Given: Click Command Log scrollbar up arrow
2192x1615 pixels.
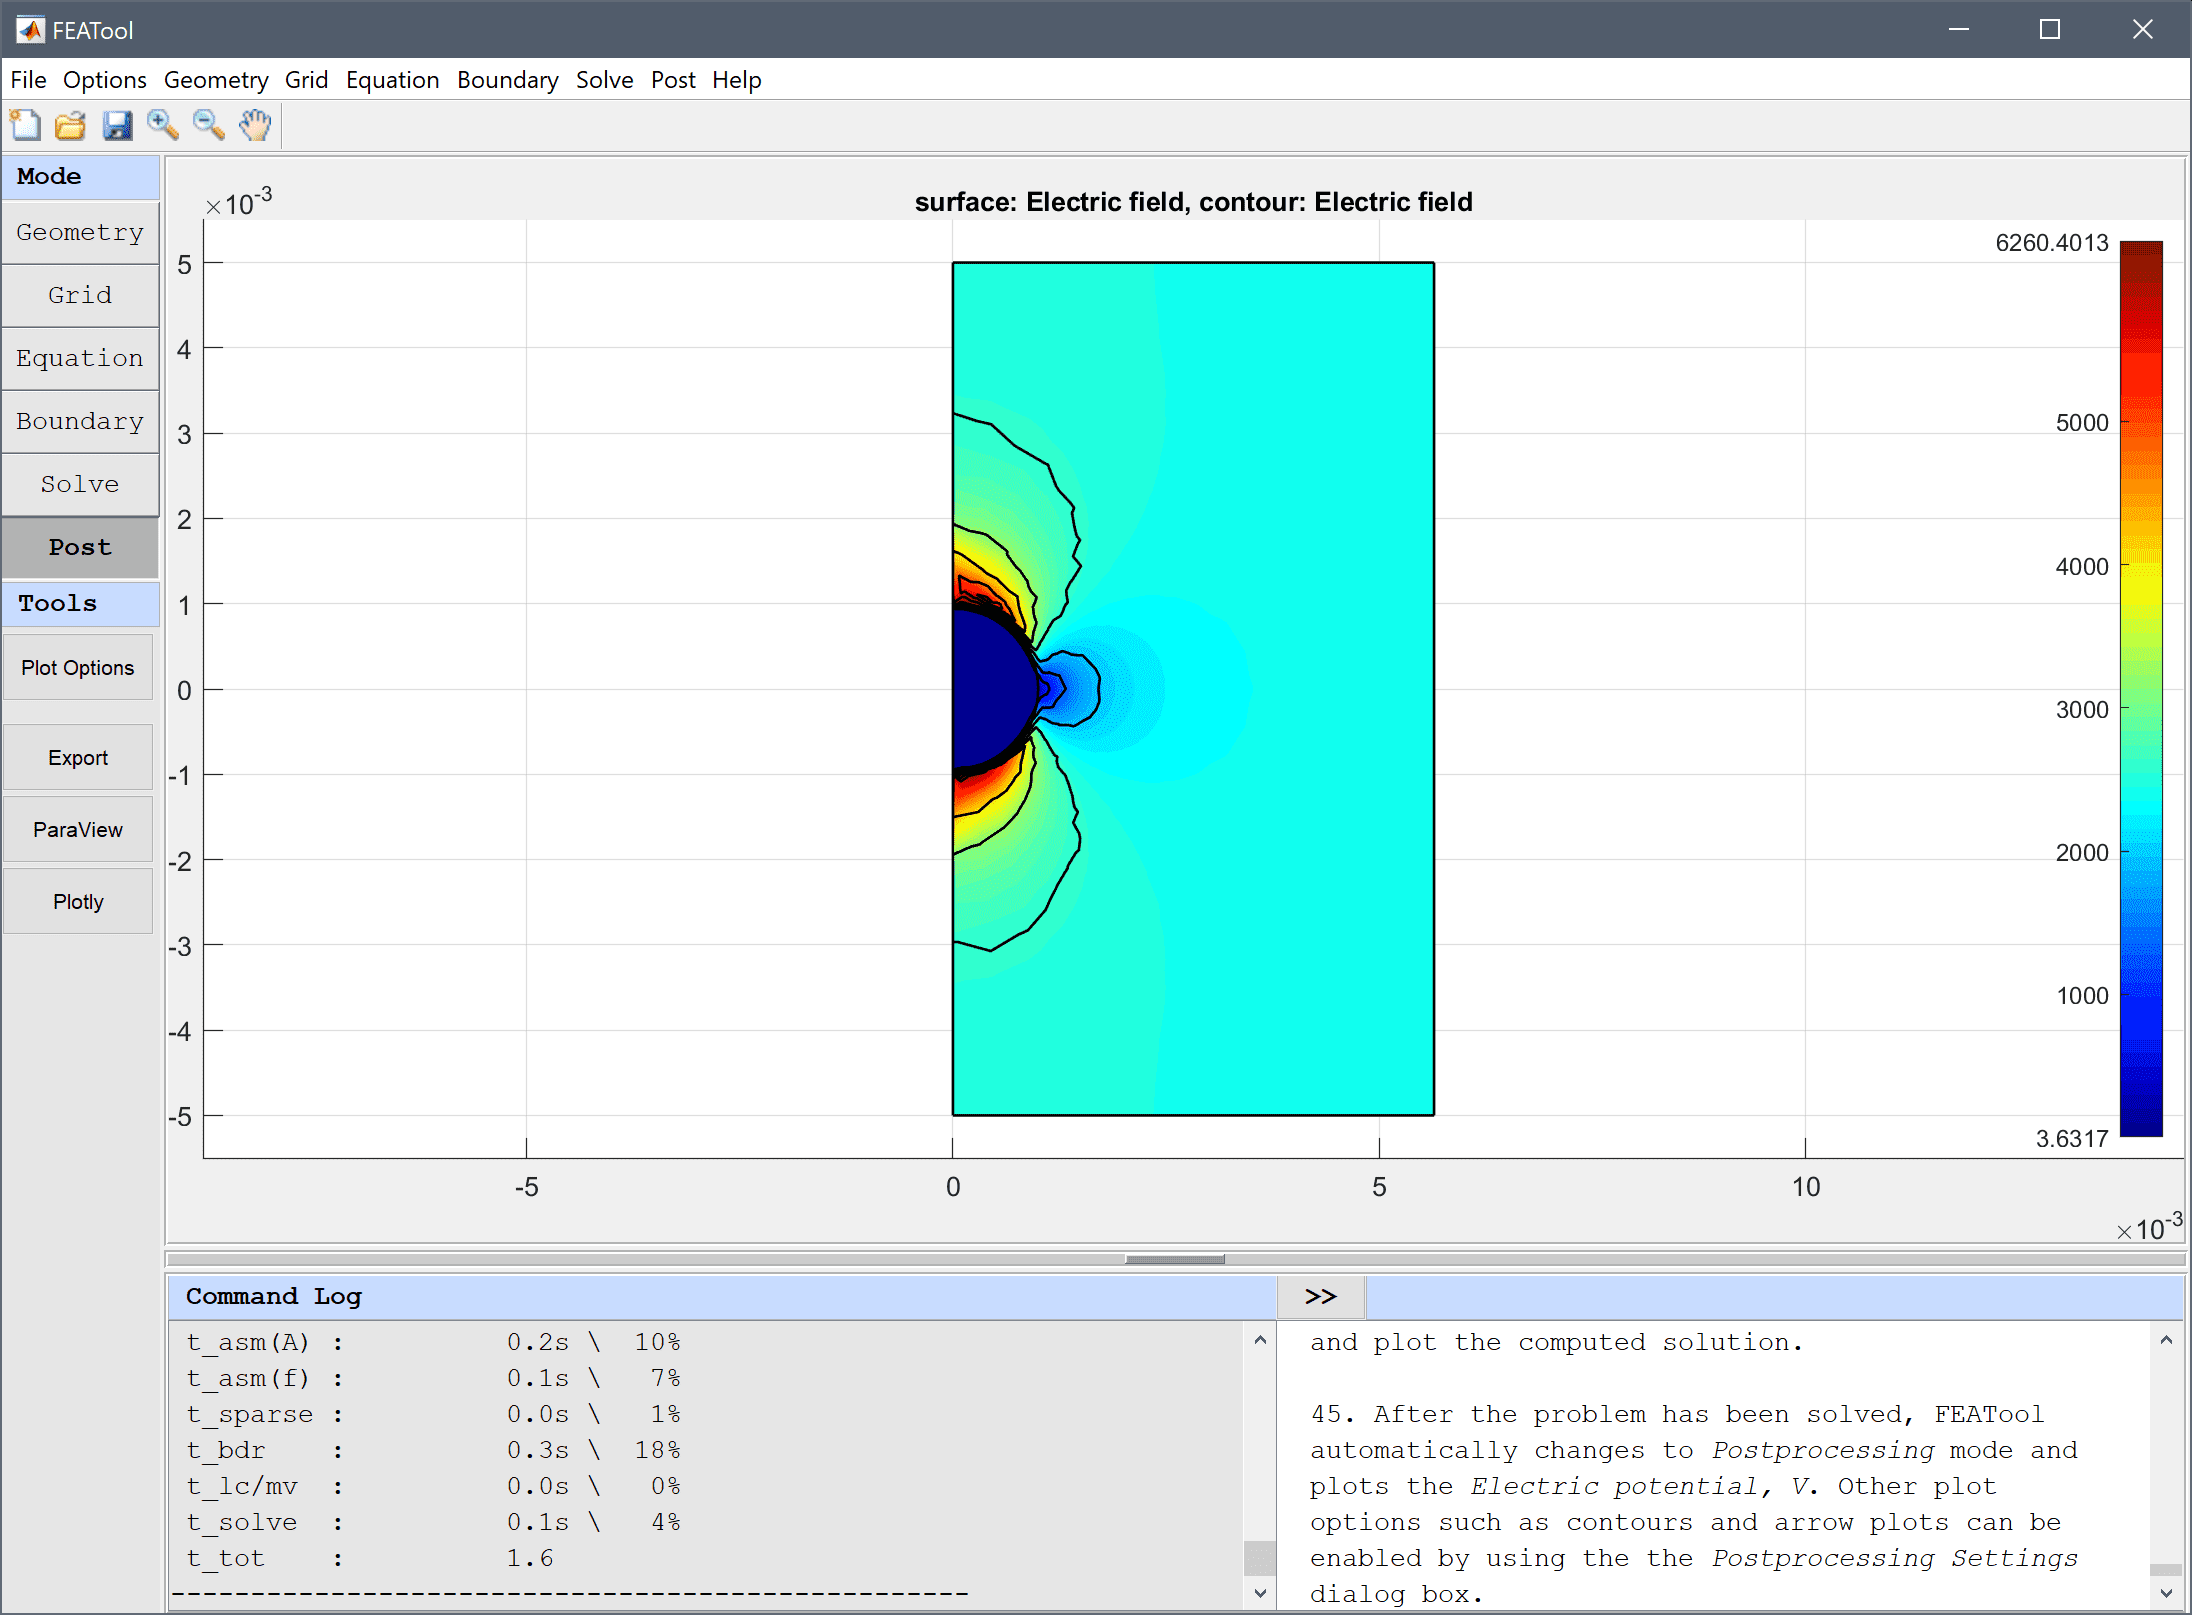Looking at the screenshot, I should 1260,1340.
